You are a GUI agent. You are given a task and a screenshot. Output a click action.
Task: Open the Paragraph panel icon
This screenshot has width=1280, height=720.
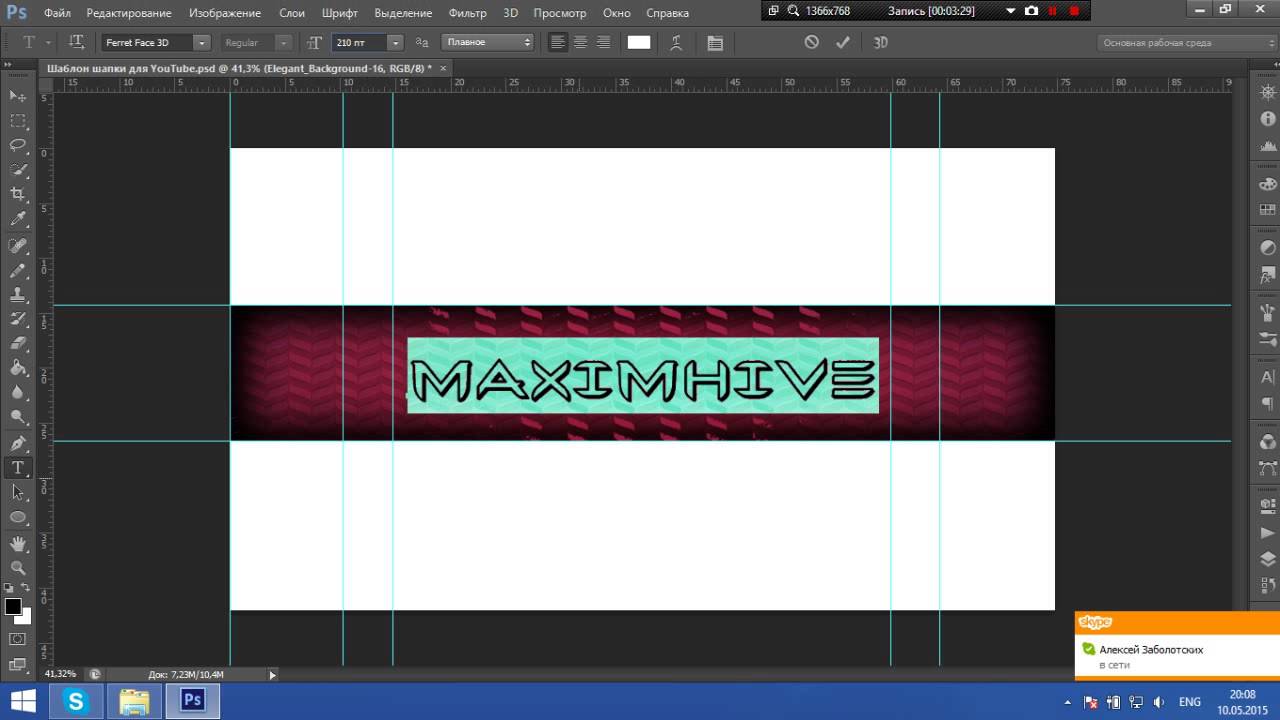coord(1267,403)
